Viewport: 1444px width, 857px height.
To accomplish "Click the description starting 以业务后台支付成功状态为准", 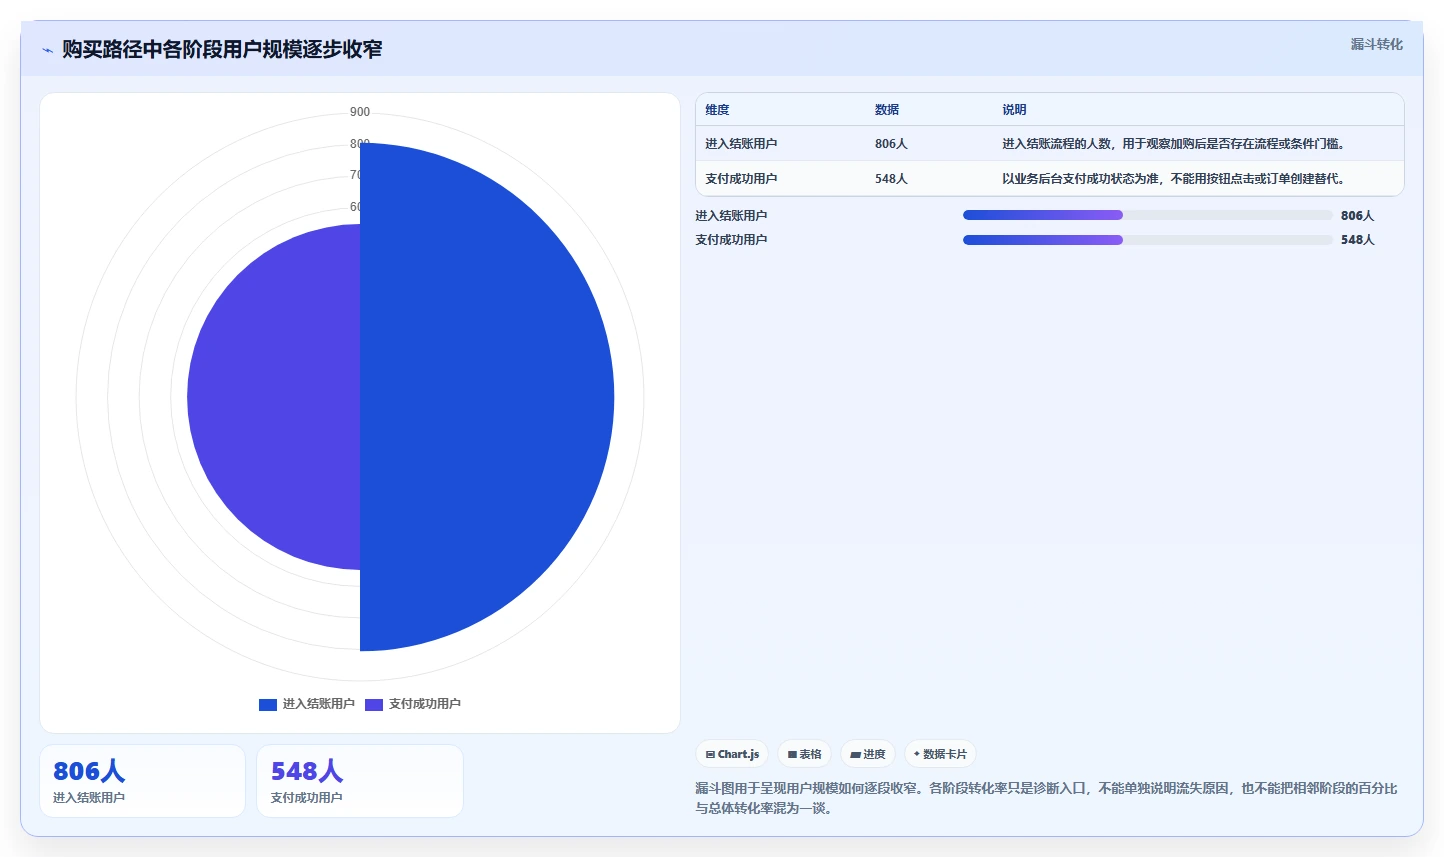I will click(1176, 179).
